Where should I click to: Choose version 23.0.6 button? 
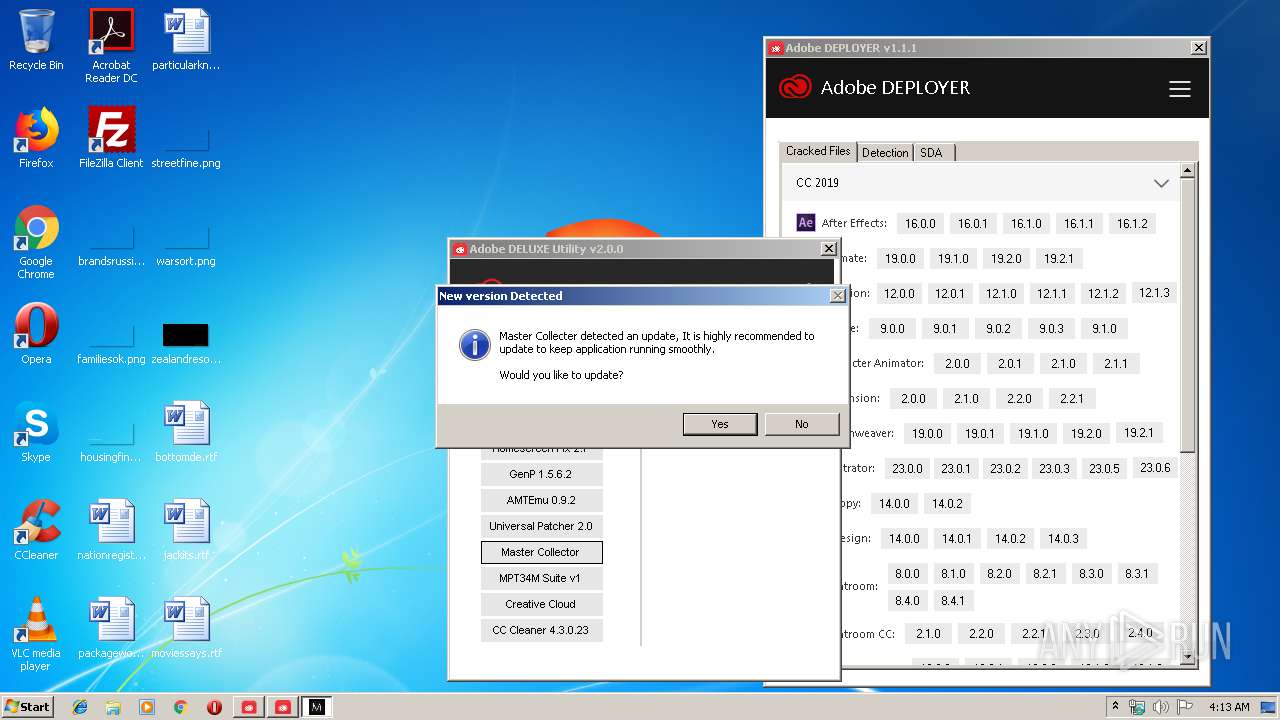(x=1155, y=467)
